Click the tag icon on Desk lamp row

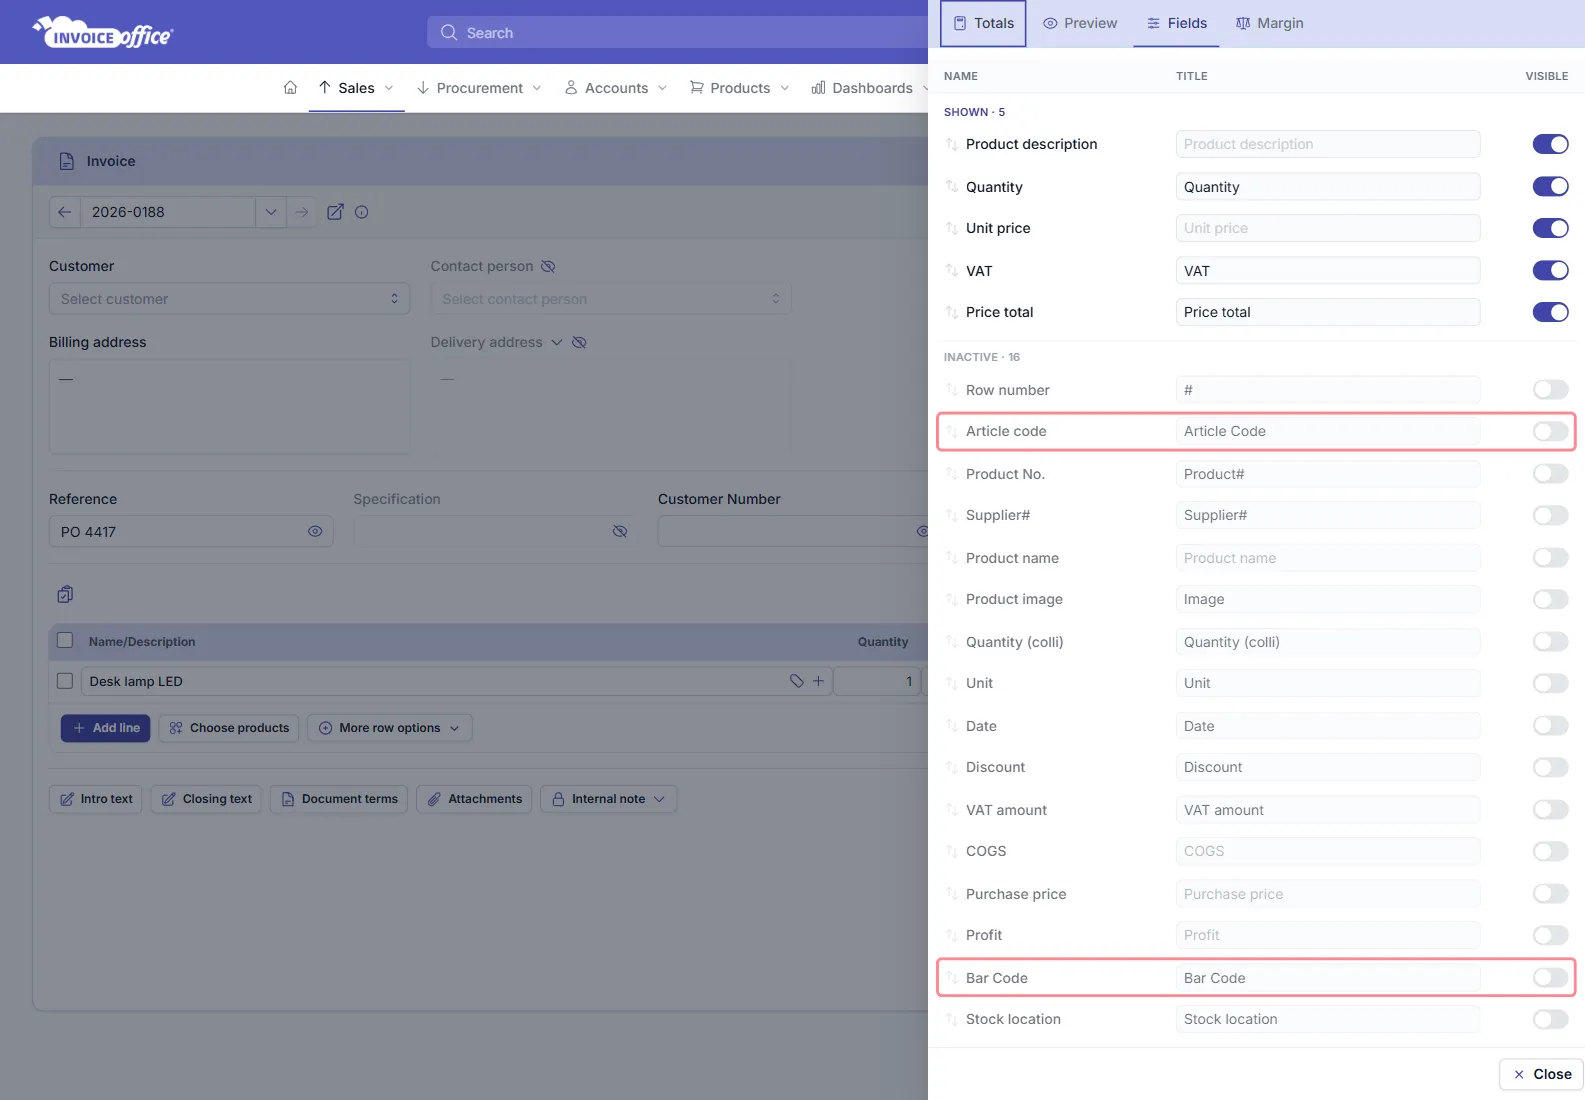(x=797, y=681)
